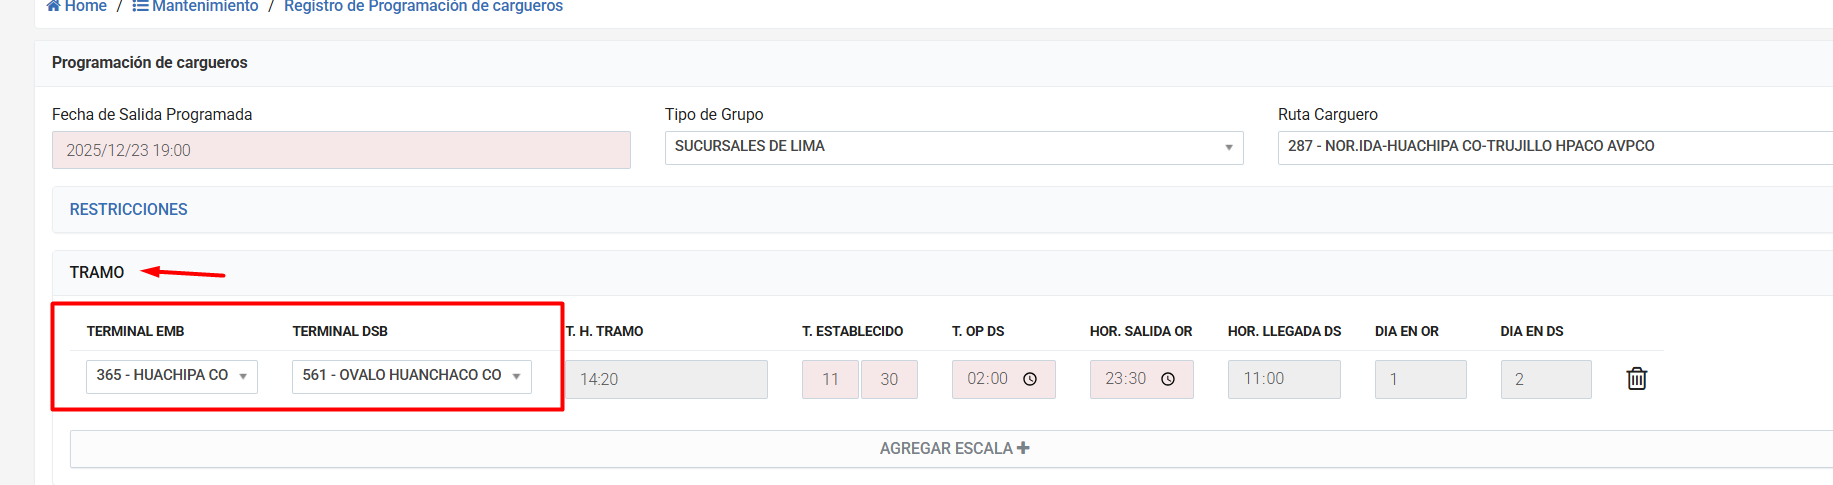Expand the Restricciones section
Image resolution: width=1833 pixels, height=485 pixels.
[x=129, y=210]
